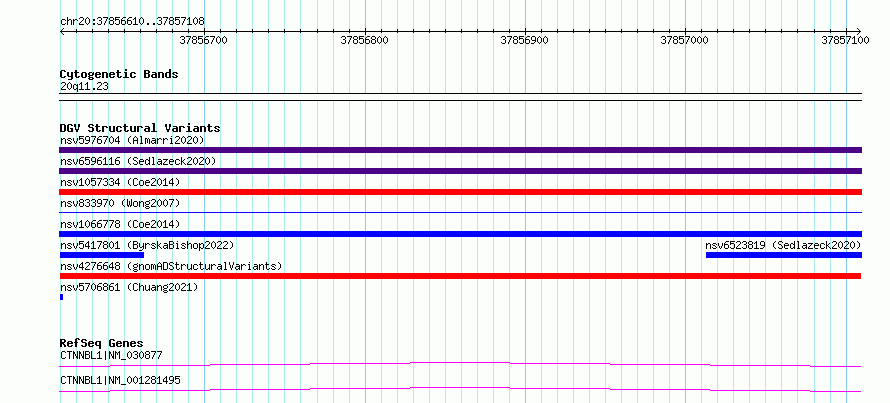Viewport: 890px width, 403px height.
Task: Open the nsv5417801 (ByrskaBishop2022) label
Action: click(x=147, y=245)
